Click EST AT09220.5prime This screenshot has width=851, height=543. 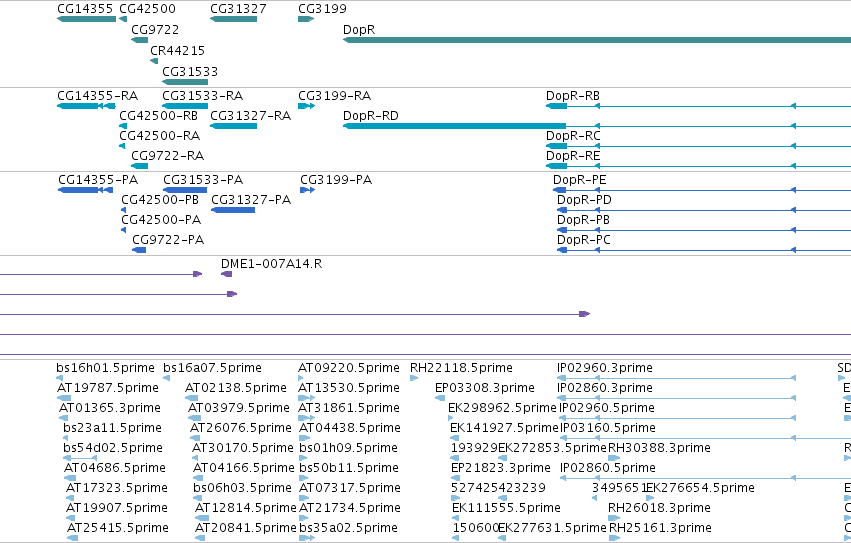tap(301, 378)
